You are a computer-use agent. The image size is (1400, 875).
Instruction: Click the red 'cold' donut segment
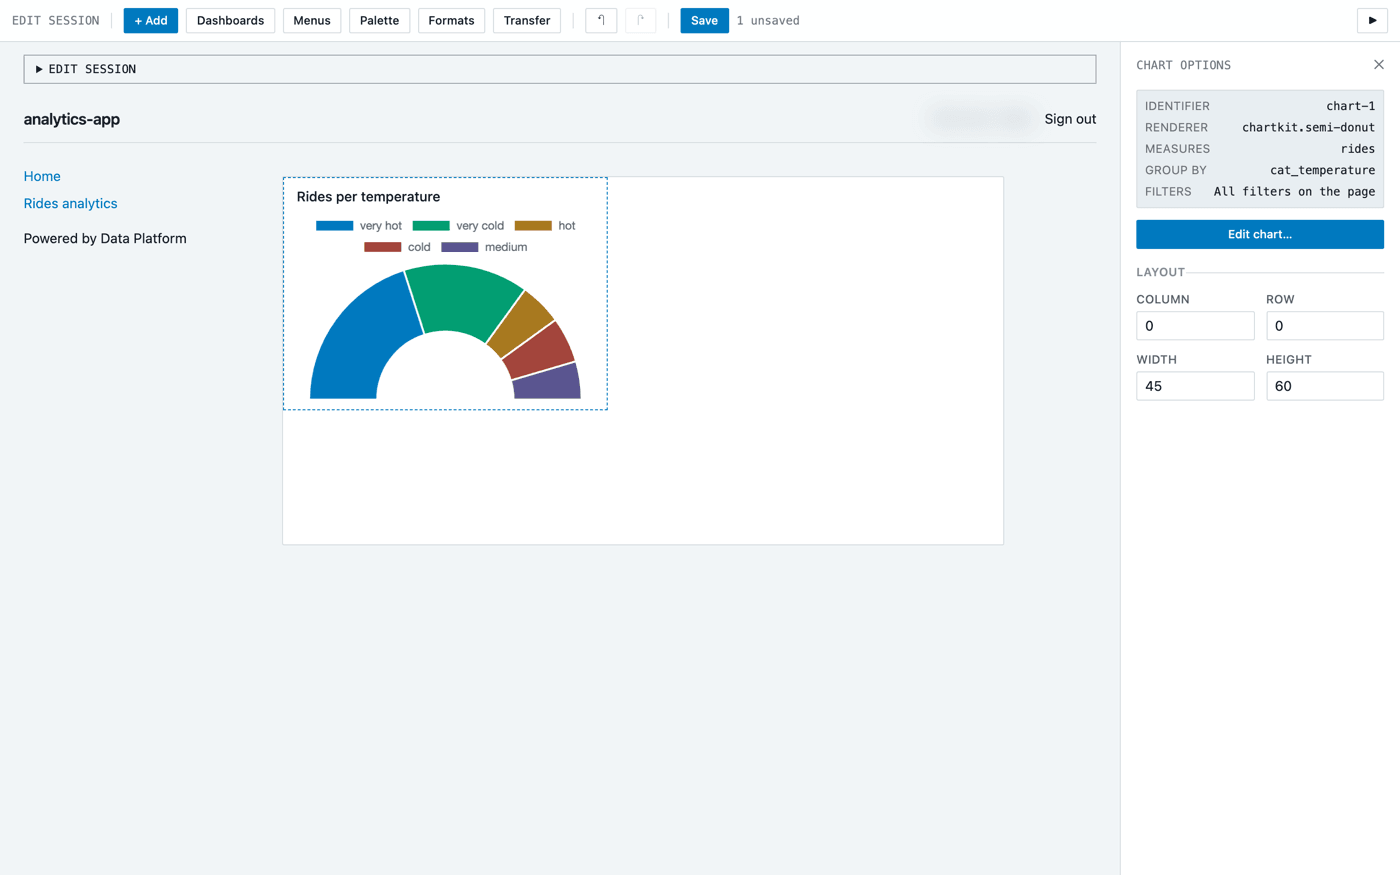click(x=540, y=349)
